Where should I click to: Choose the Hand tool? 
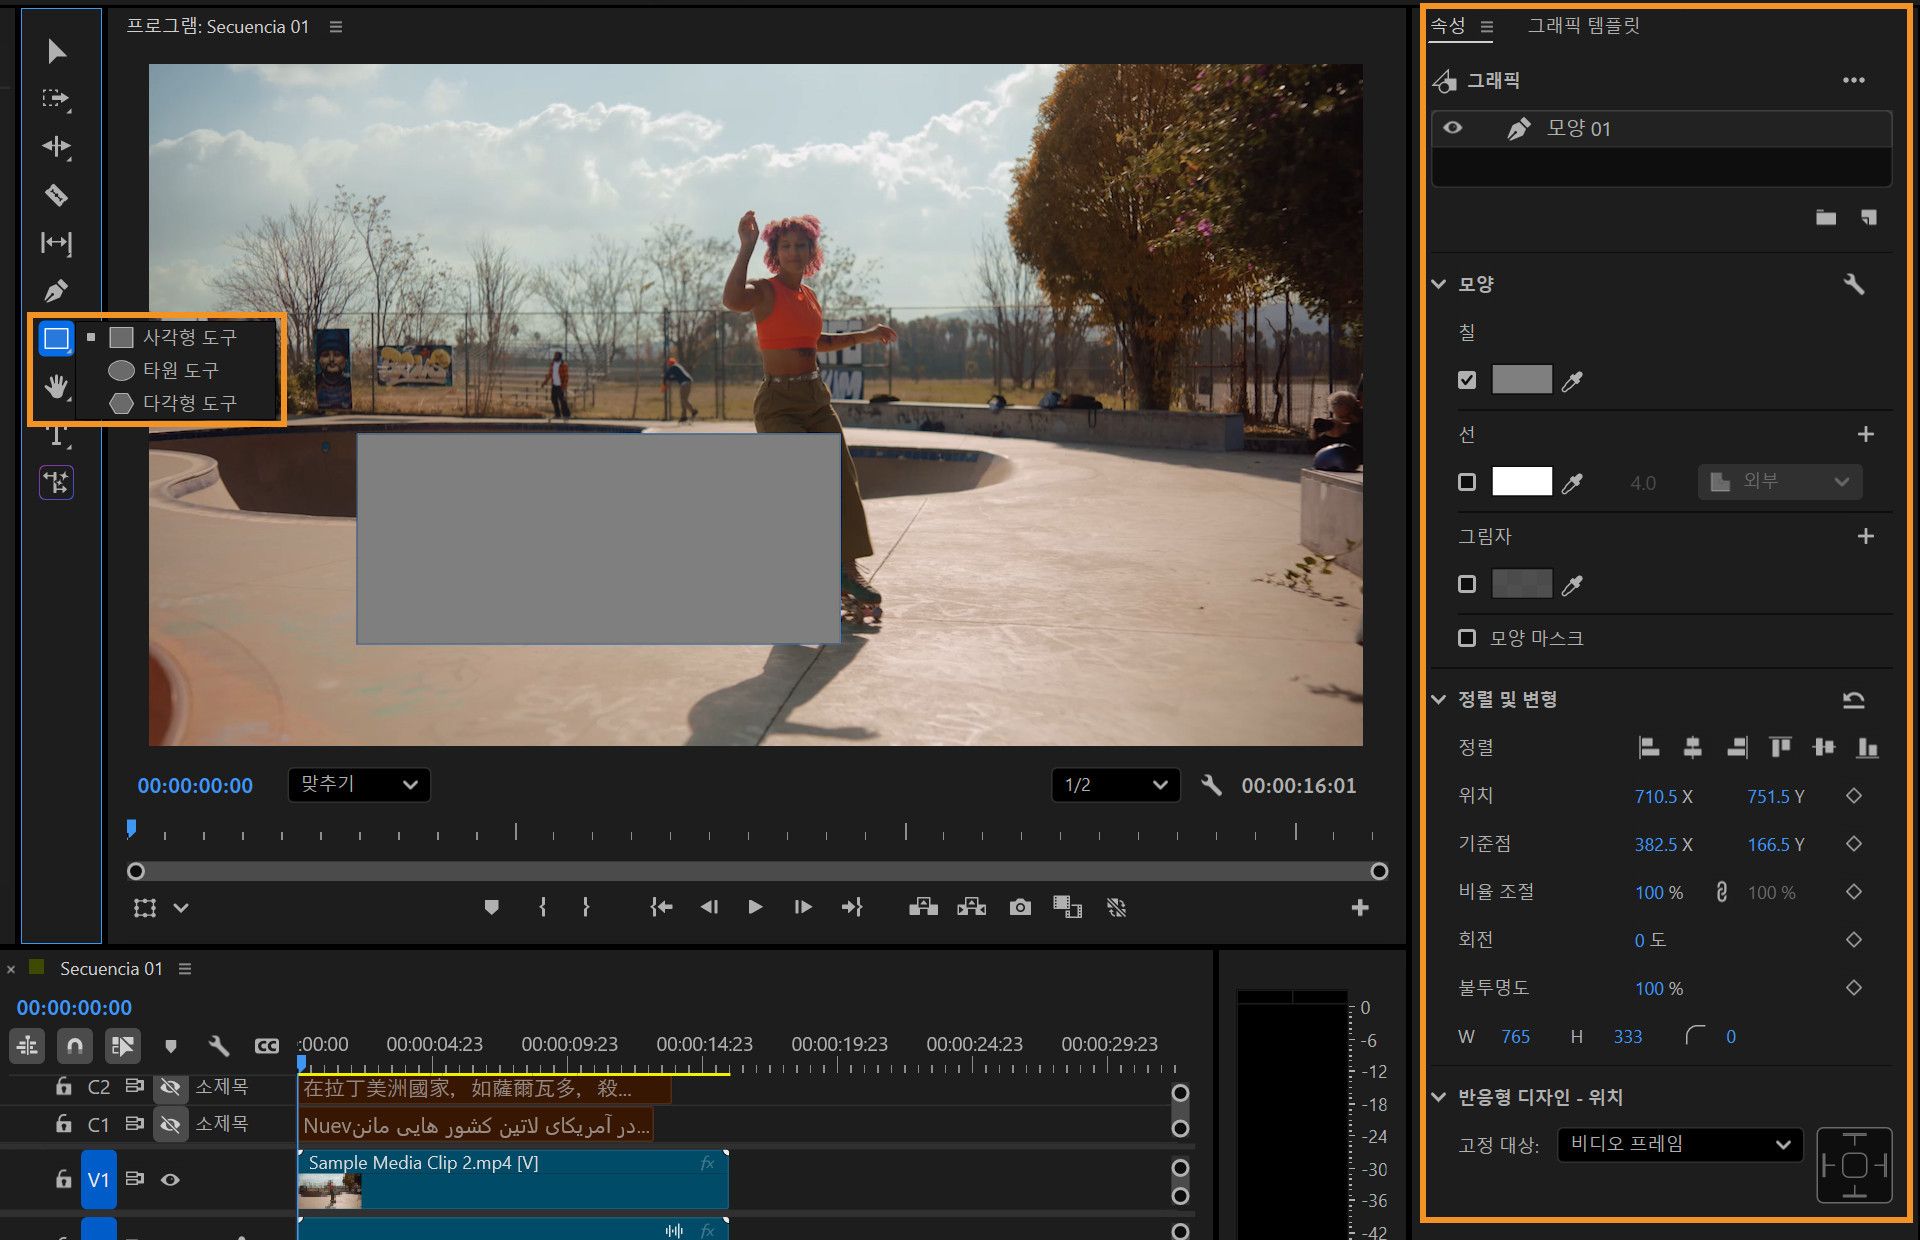(56, 386)
